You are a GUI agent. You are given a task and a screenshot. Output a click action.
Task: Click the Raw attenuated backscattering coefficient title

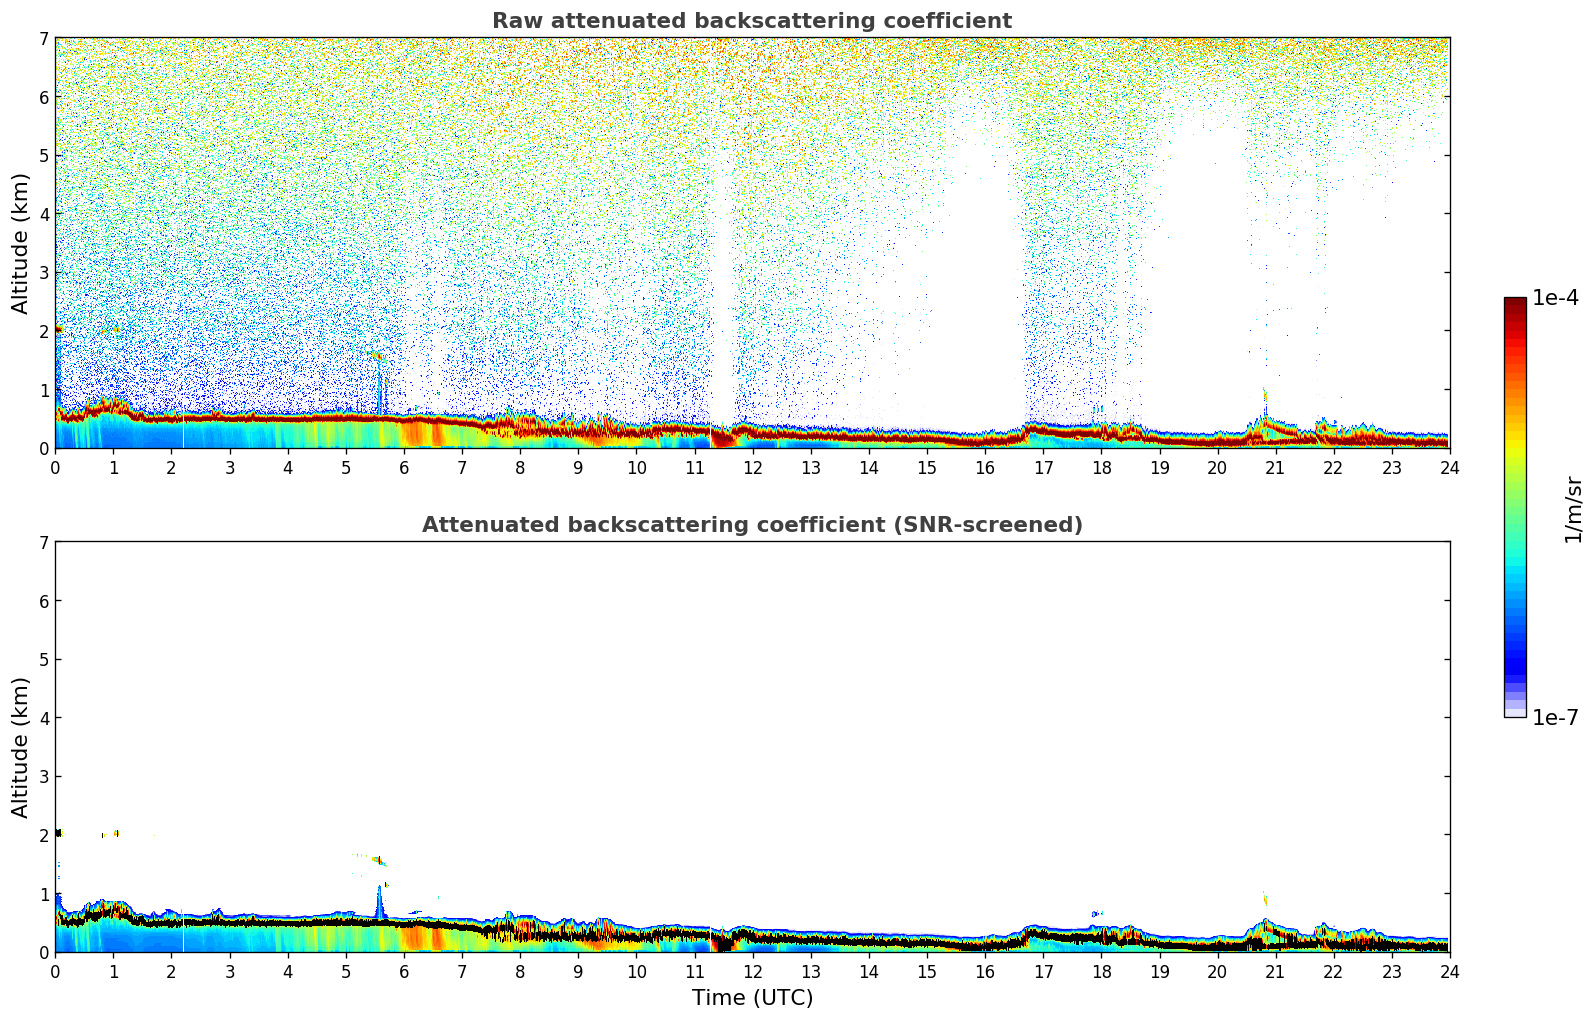[x=752, y=21]
